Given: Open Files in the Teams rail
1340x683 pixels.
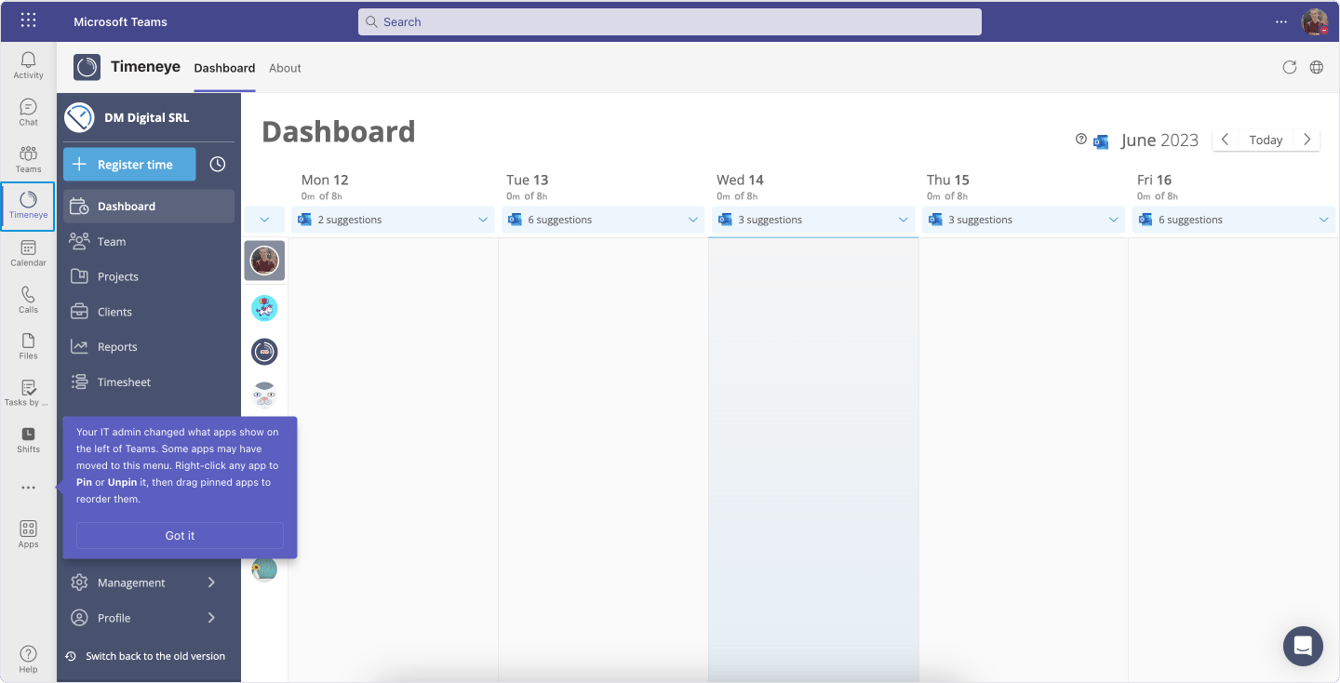Looking at the screenshot, I should (28, 347).
